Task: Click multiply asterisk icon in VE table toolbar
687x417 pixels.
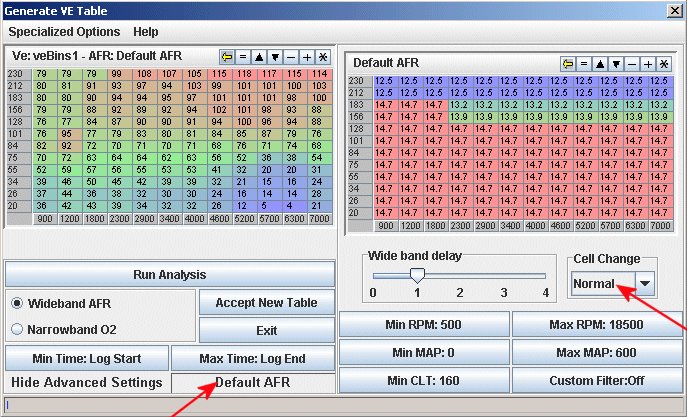Action: 323,57
